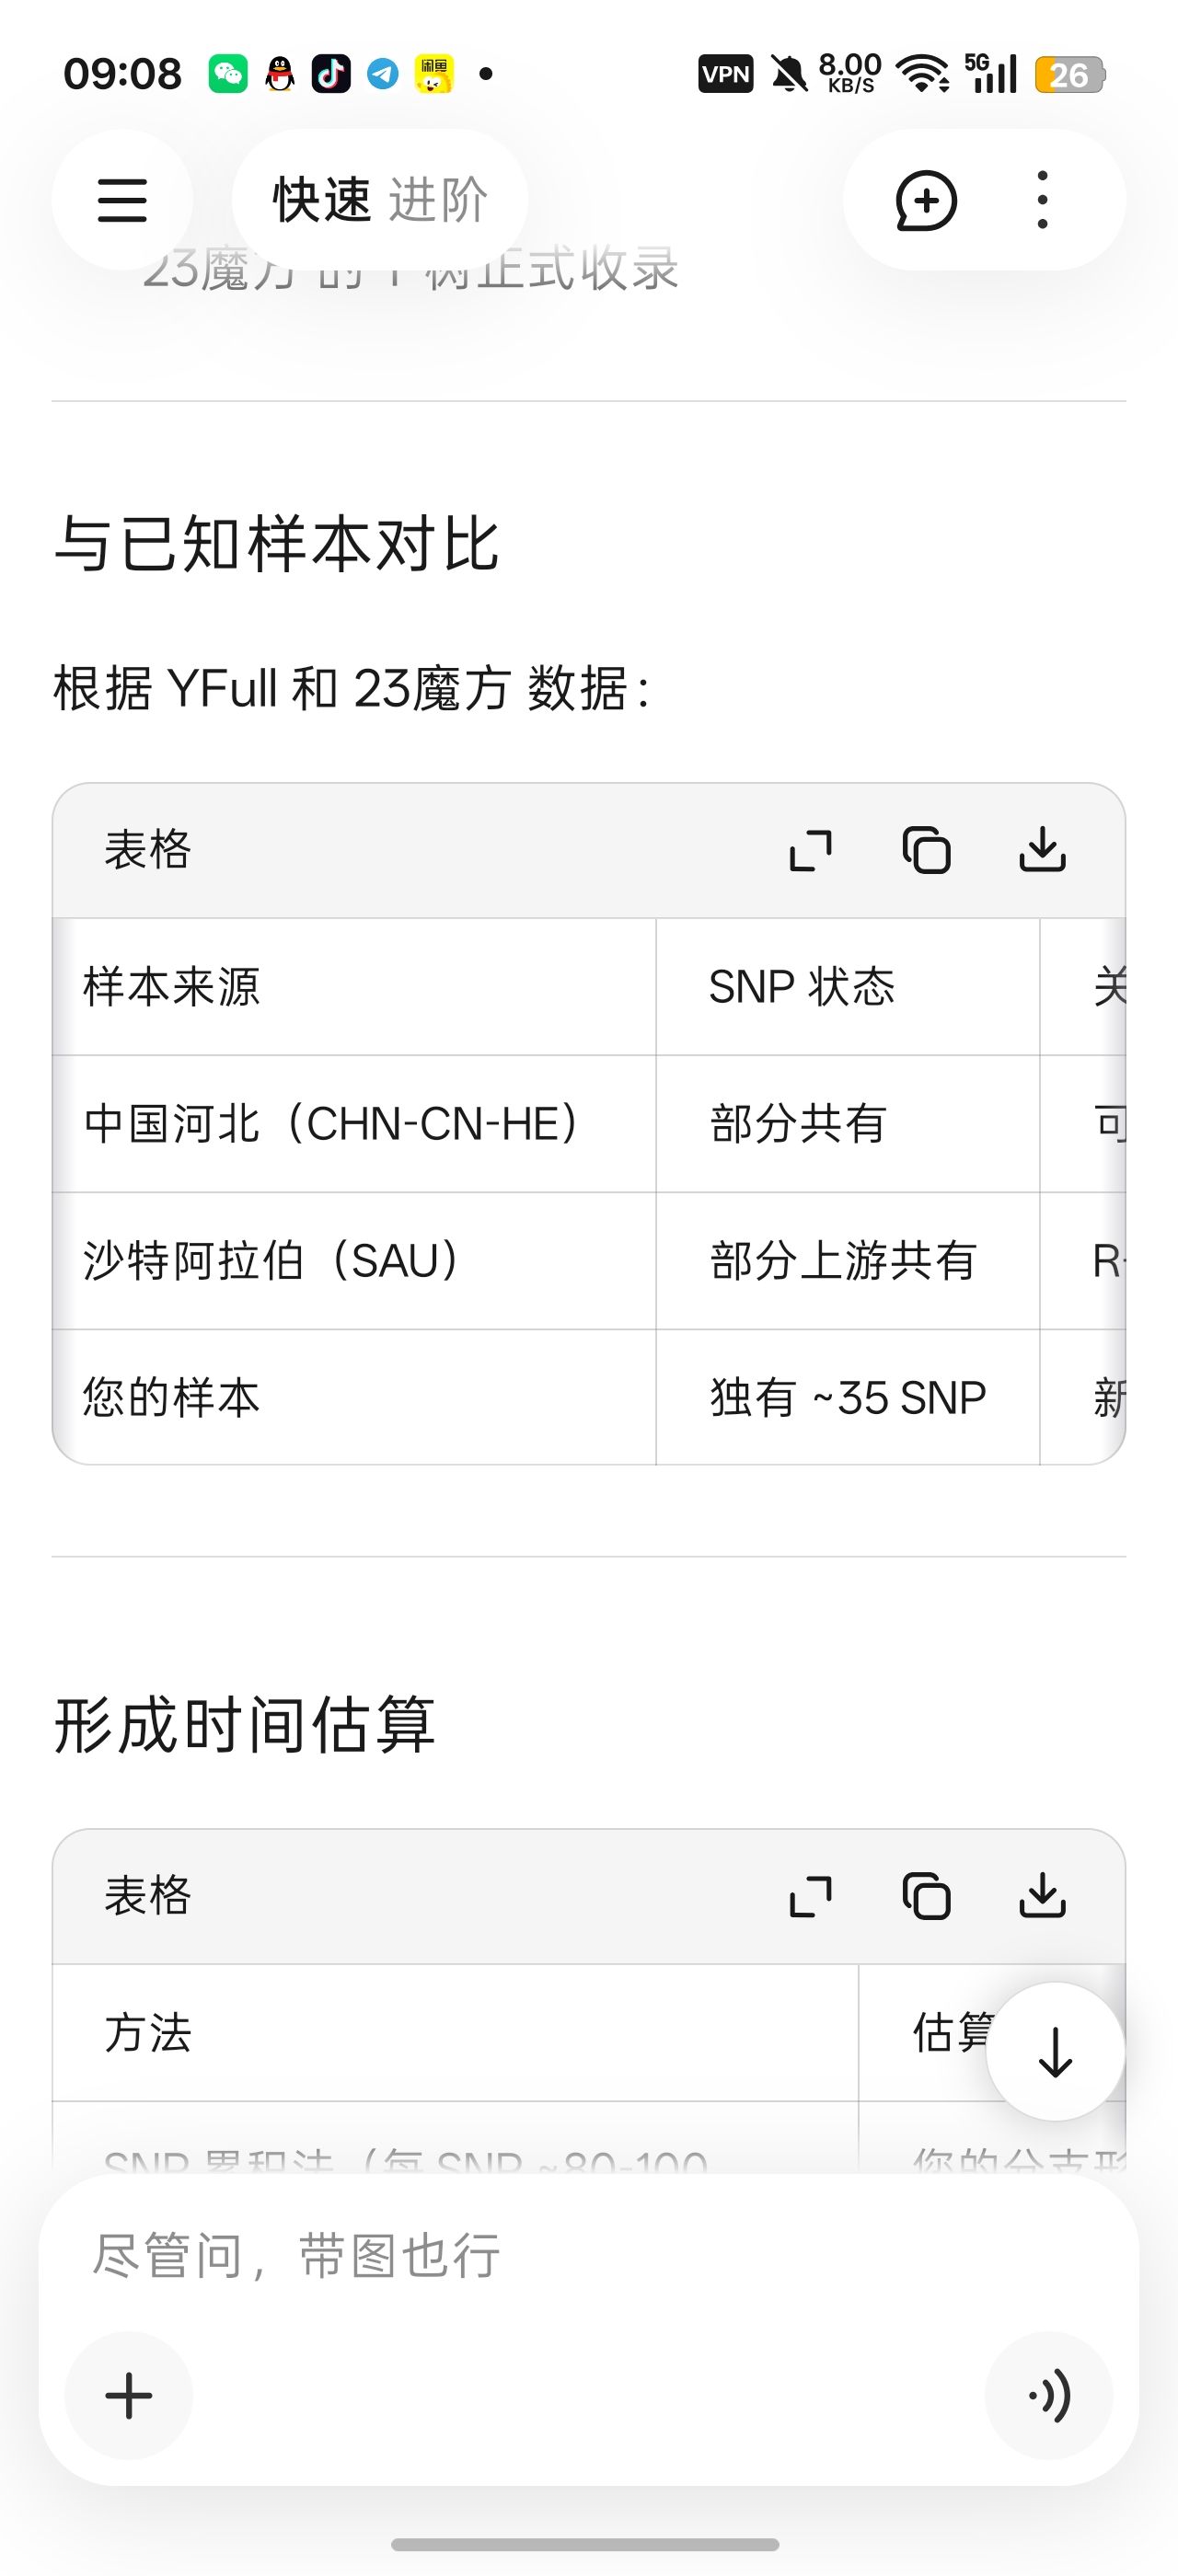Download the time estimation table
The width and height of the screenshot is (1178, 2576).
pos(1043,1897)
